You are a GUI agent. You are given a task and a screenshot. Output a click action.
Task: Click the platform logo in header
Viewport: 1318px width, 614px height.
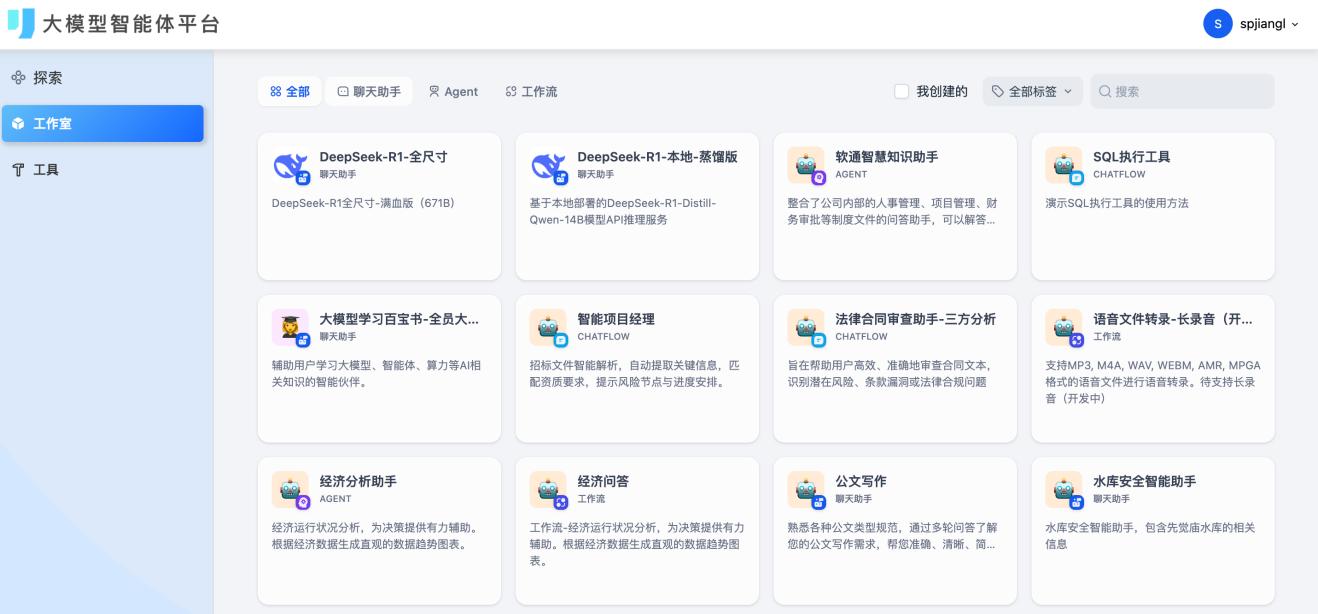point(20,23)
